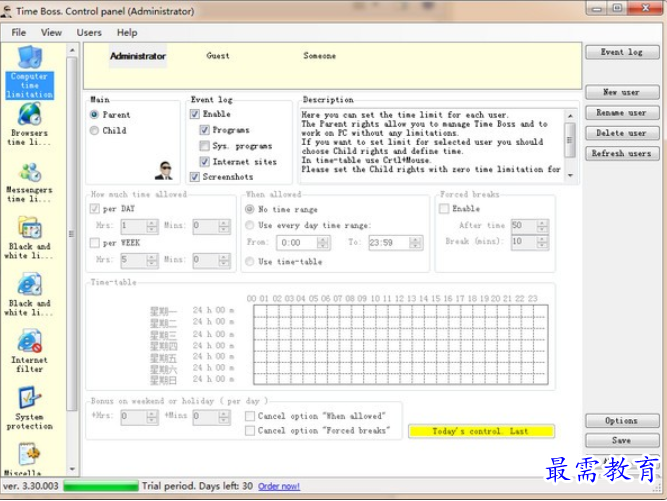Click Break mins spinner arrows

[542, 242]
